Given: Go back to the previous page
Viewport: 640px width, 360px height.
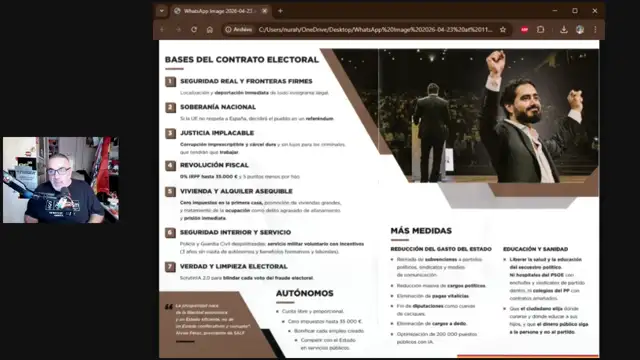Looking at the screenshot, I should pyautogui.click(x=162, y=30).
